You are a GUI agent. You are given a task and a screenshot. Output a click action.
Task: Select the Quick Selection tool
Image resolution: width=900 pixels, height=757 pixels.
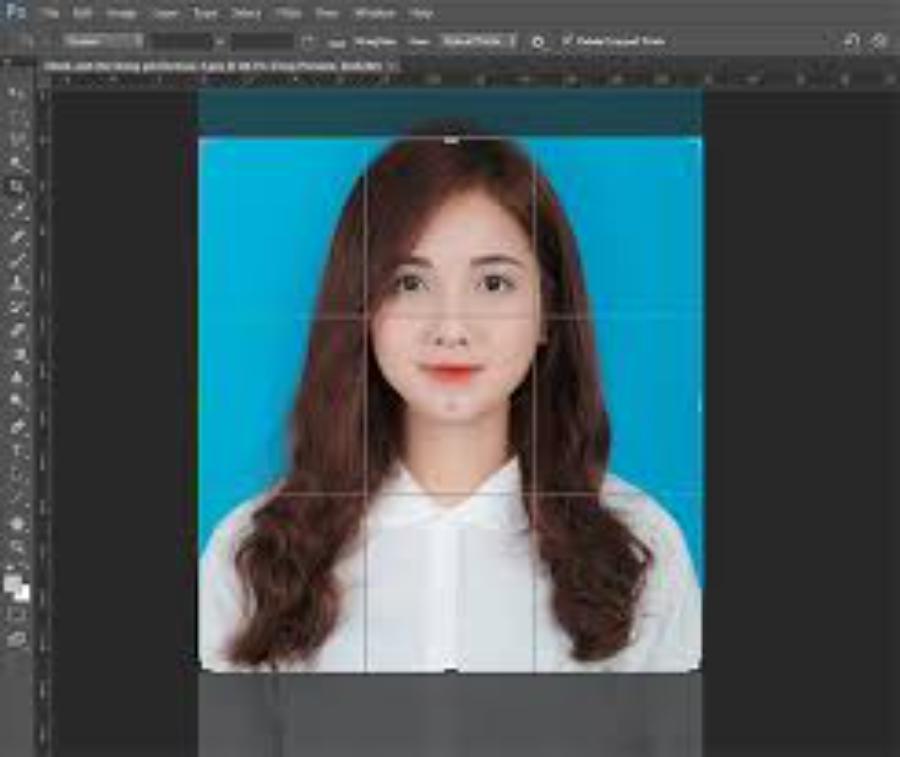click(x=17, y=164)
